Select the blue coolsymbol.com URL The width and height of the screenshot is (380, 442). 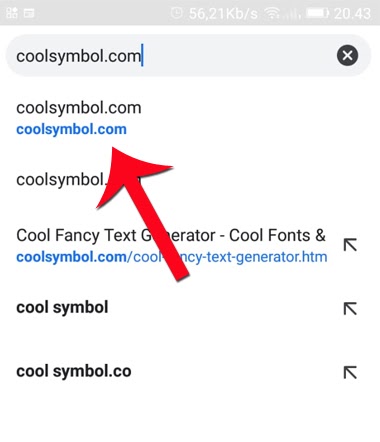[71, 129]
